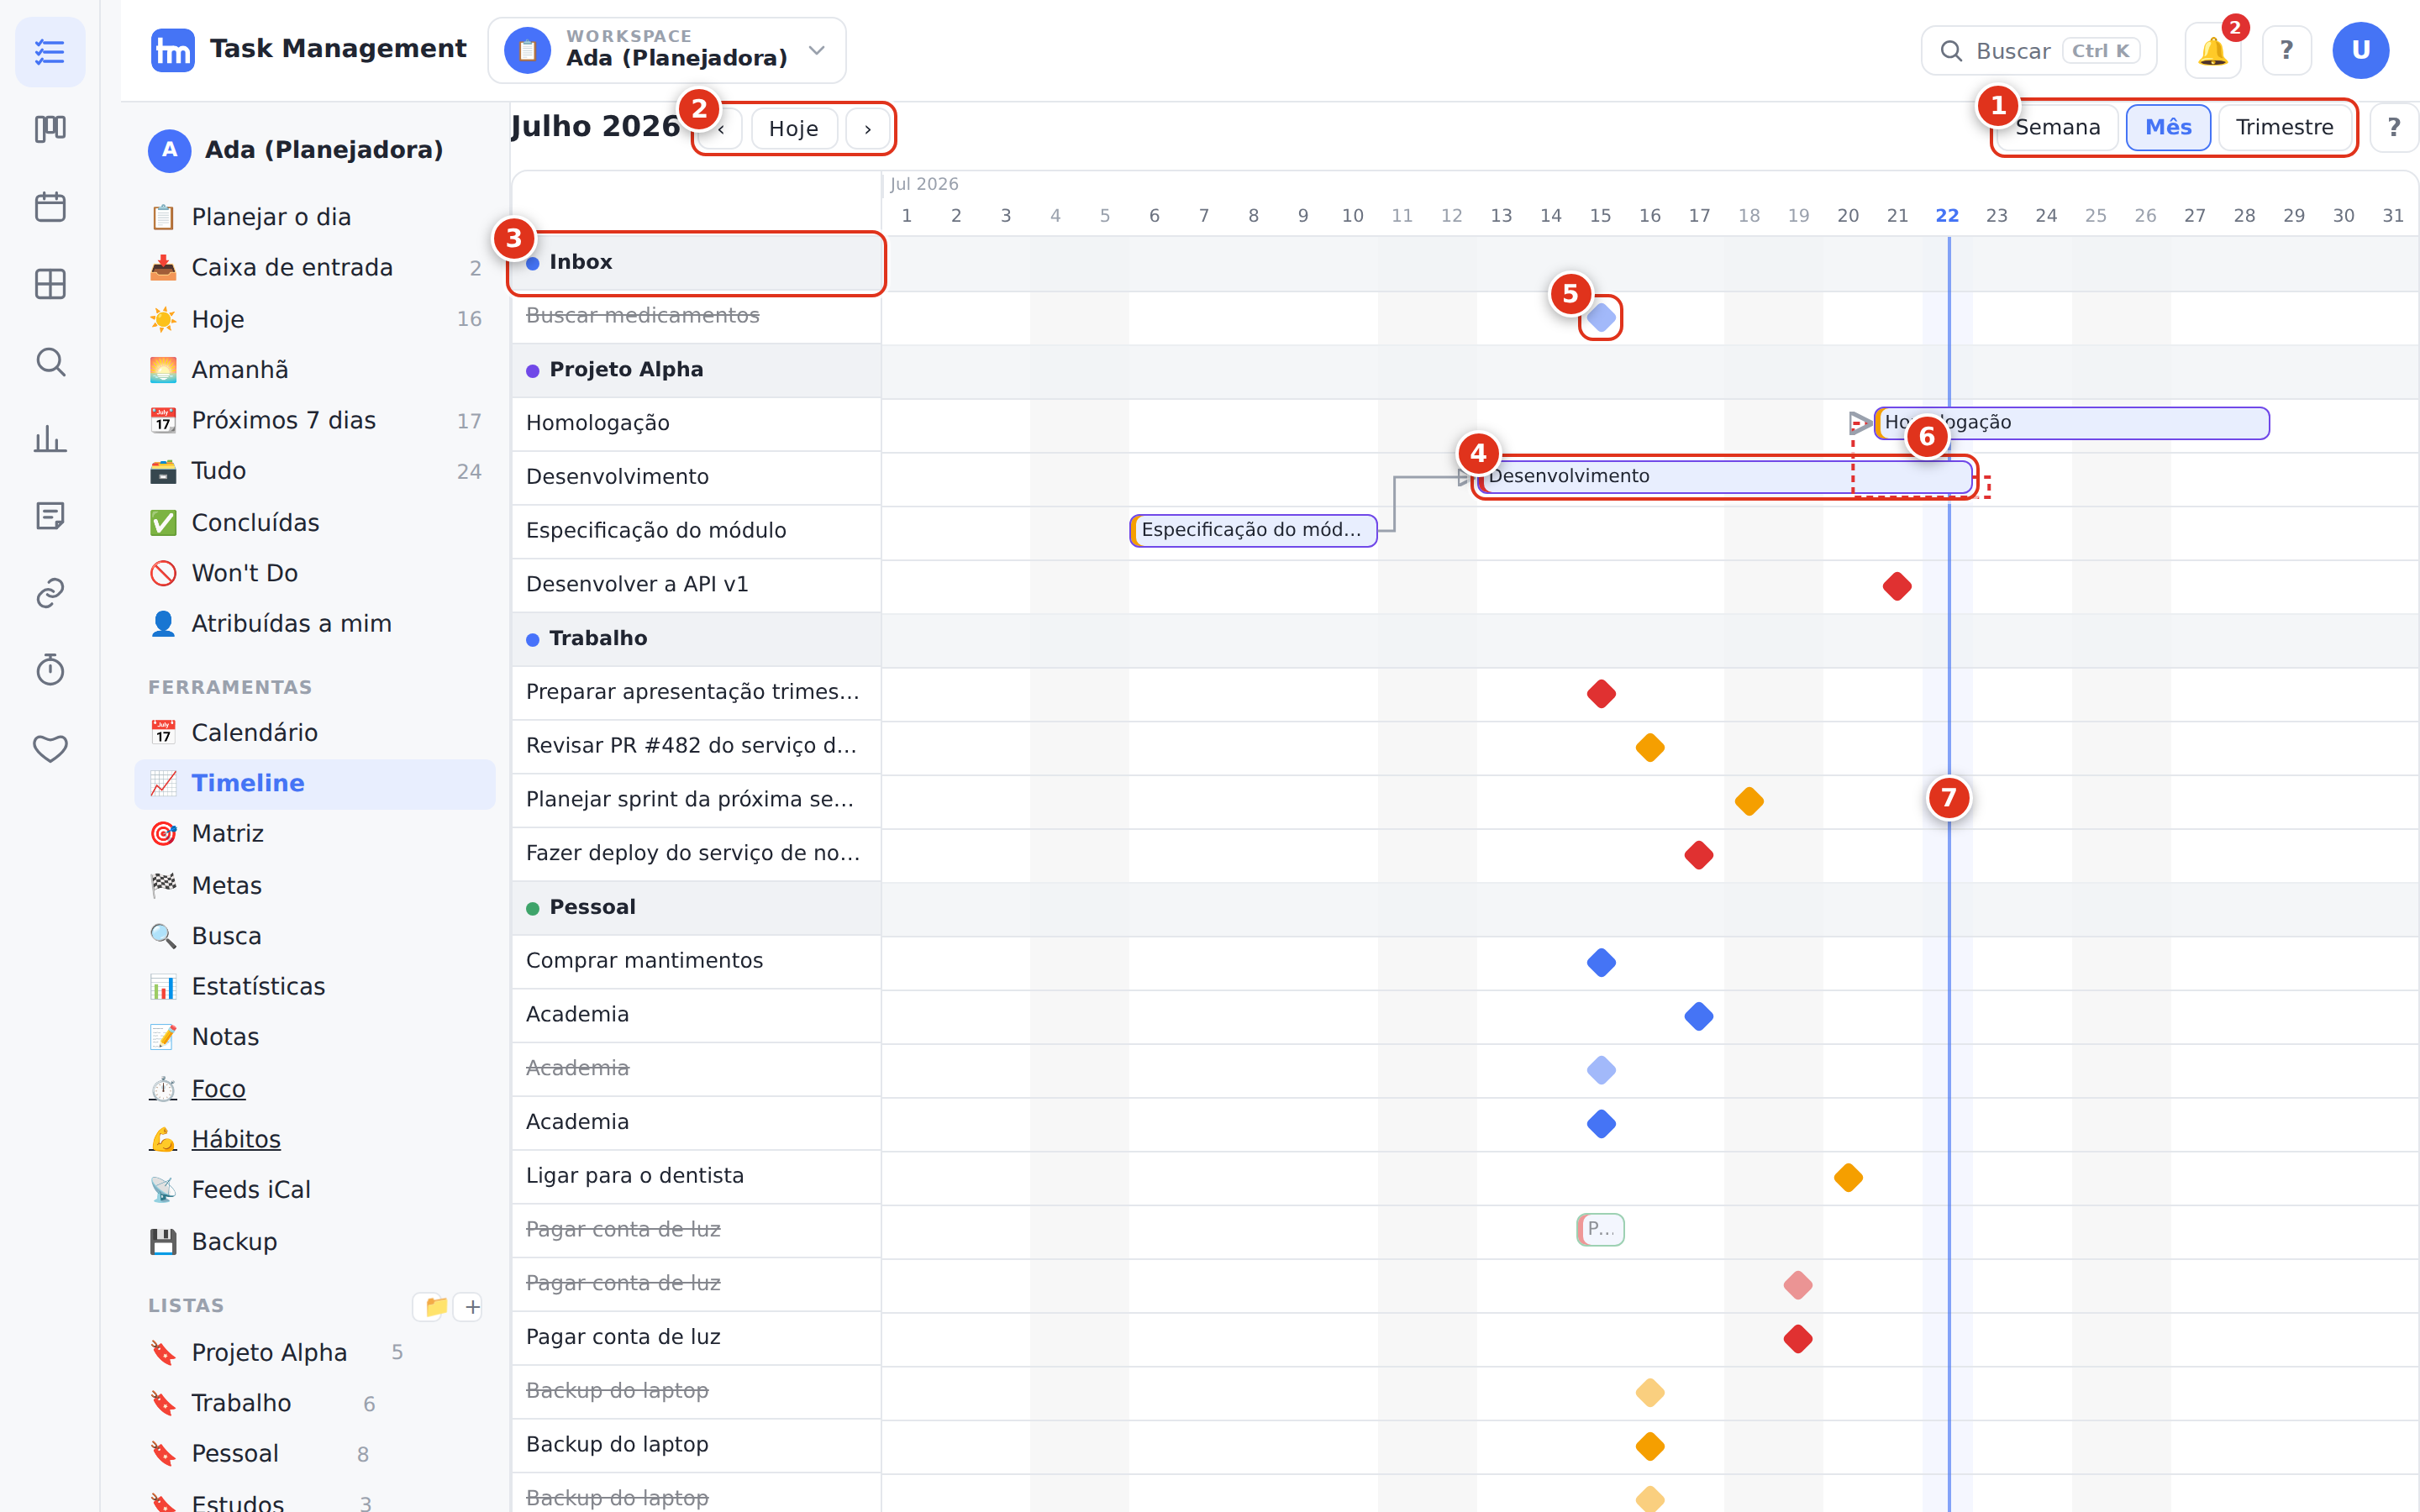Screen dimensions: 2420x1512
Task: Select the Desenvolvimento timeline bar
Action: click(x=1725, y=477)
